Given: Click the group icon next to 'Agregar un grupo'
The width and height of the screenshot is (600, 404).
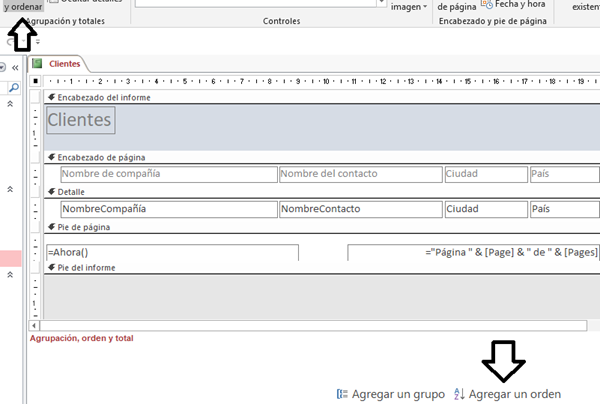Looking at the screenshot, I should pyautogui.click(x=342, y=394).
